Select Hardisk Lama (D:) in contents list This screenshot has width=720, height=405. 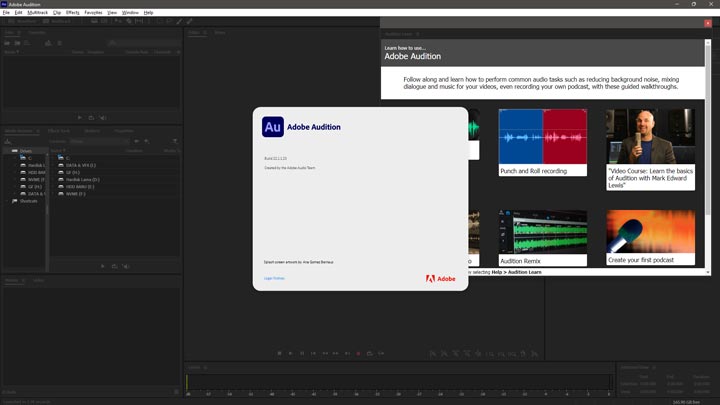tap(83, 180)
